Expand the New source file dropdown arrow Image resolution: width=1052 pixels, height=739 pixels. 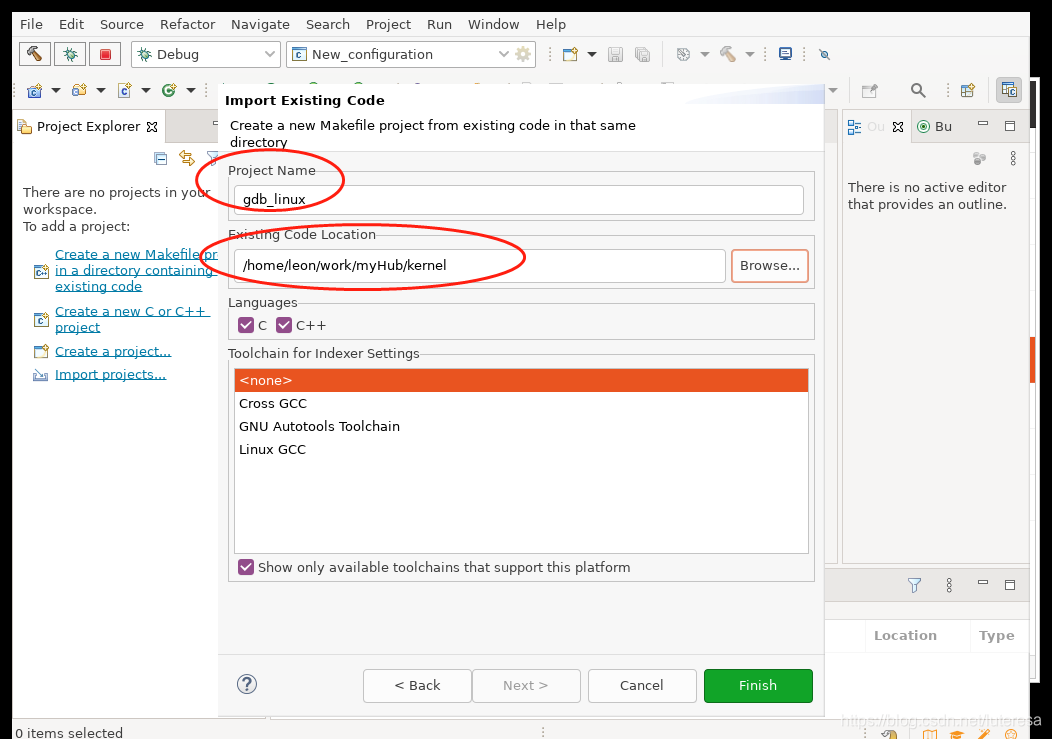pos(146,90)
